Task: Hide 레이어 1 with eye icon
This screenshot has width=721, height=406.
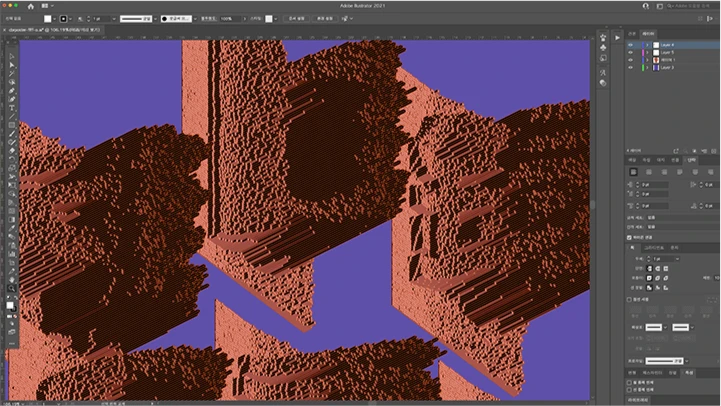Action: [x=630, y=60]
